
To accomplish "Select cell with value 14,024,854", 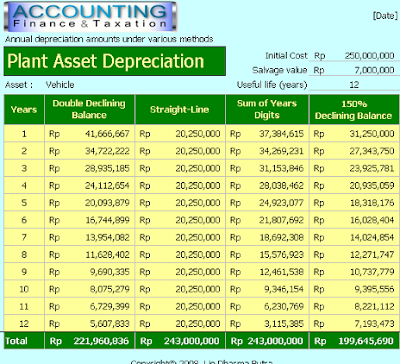I will [354, 237].
